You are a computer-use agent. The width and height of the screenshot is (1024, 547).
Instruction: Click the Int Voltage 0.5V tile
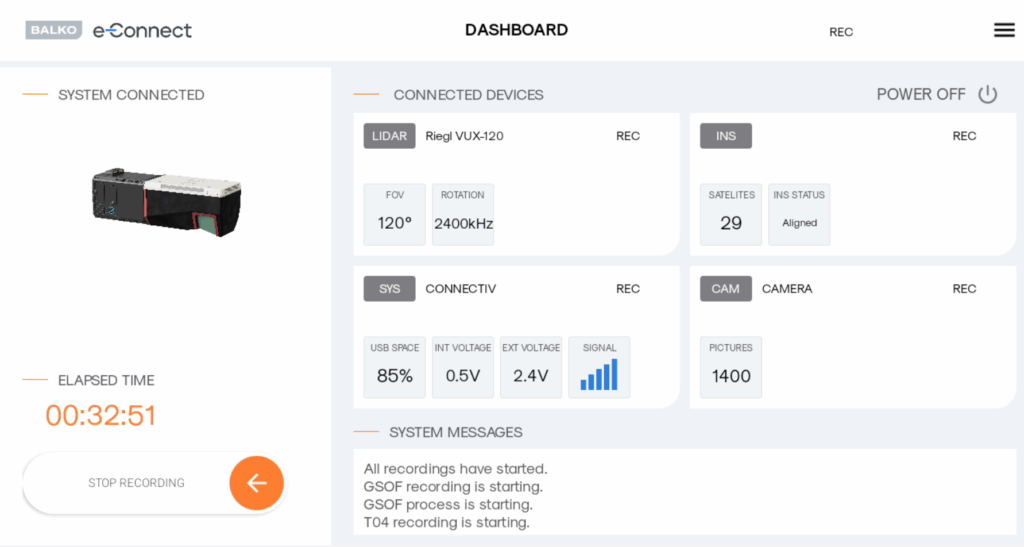pyautogui.click(x=463, y=367)
